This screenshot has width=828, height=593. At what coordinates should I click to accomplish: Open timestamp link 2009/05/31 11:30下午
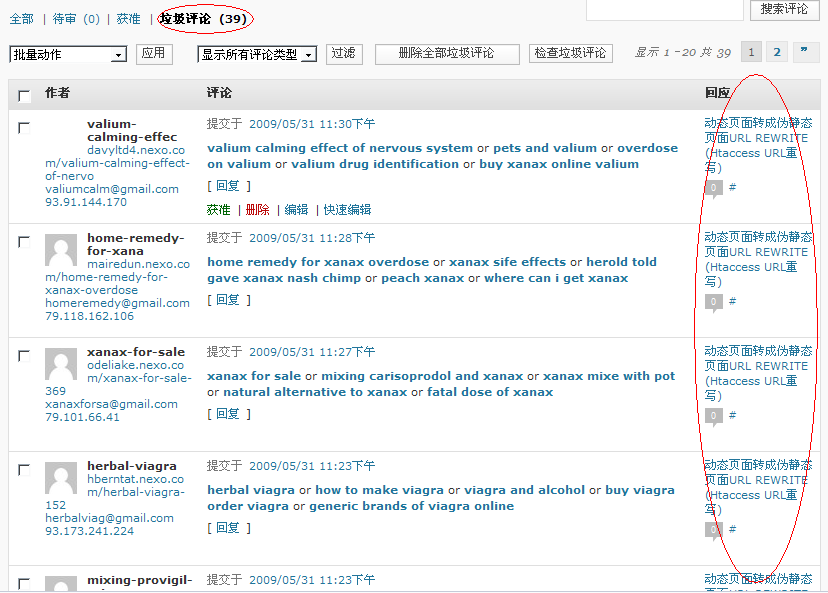click(312, 124)
